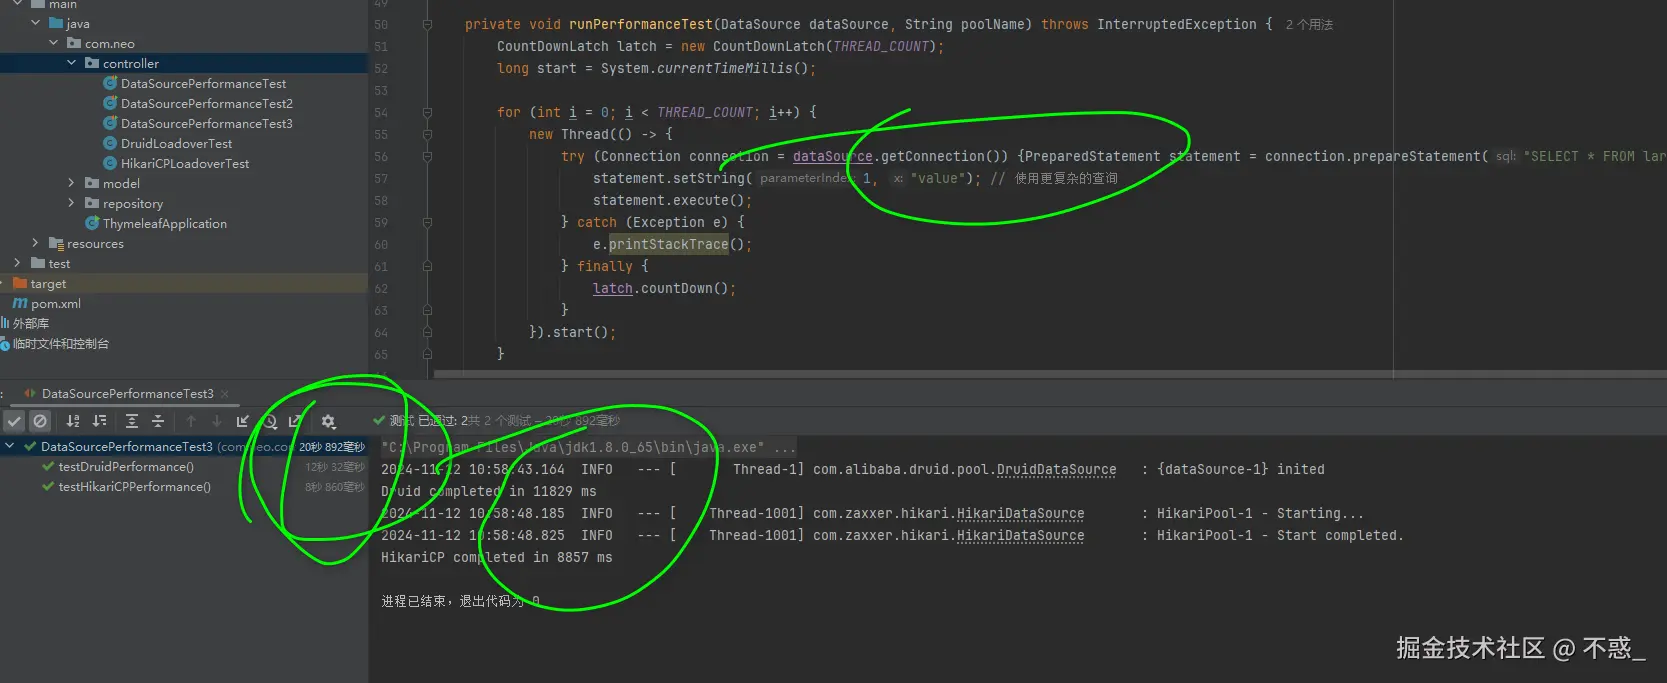Sort test results by duration
1667x683 pixels.
[100, 421]
